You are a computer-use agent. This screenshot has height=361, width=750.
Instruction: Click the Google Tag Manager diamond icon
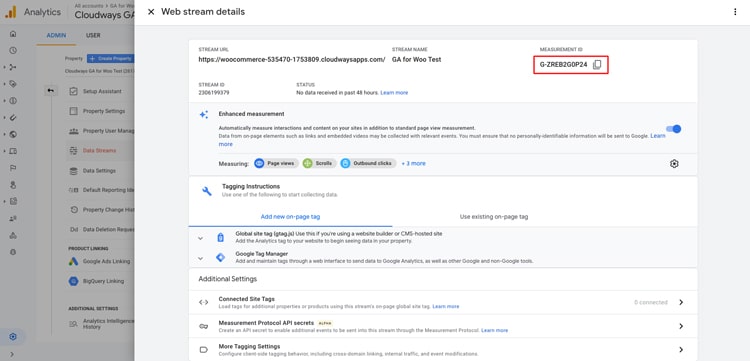(220, 258)
